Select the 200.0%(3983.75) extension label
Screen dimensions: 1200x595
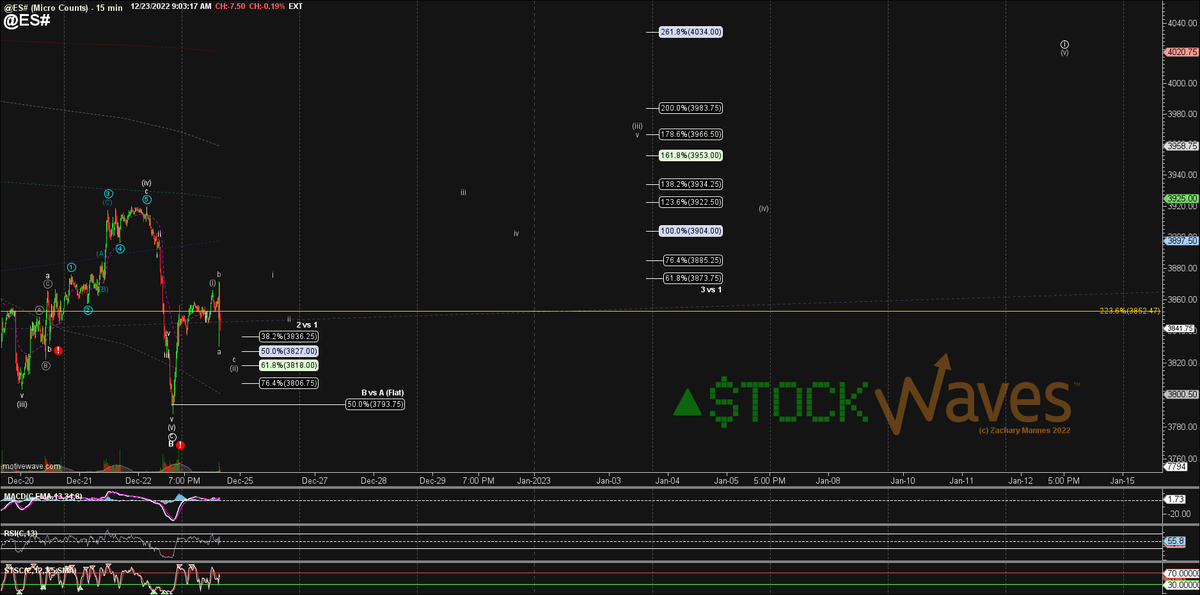click(691, 108)
